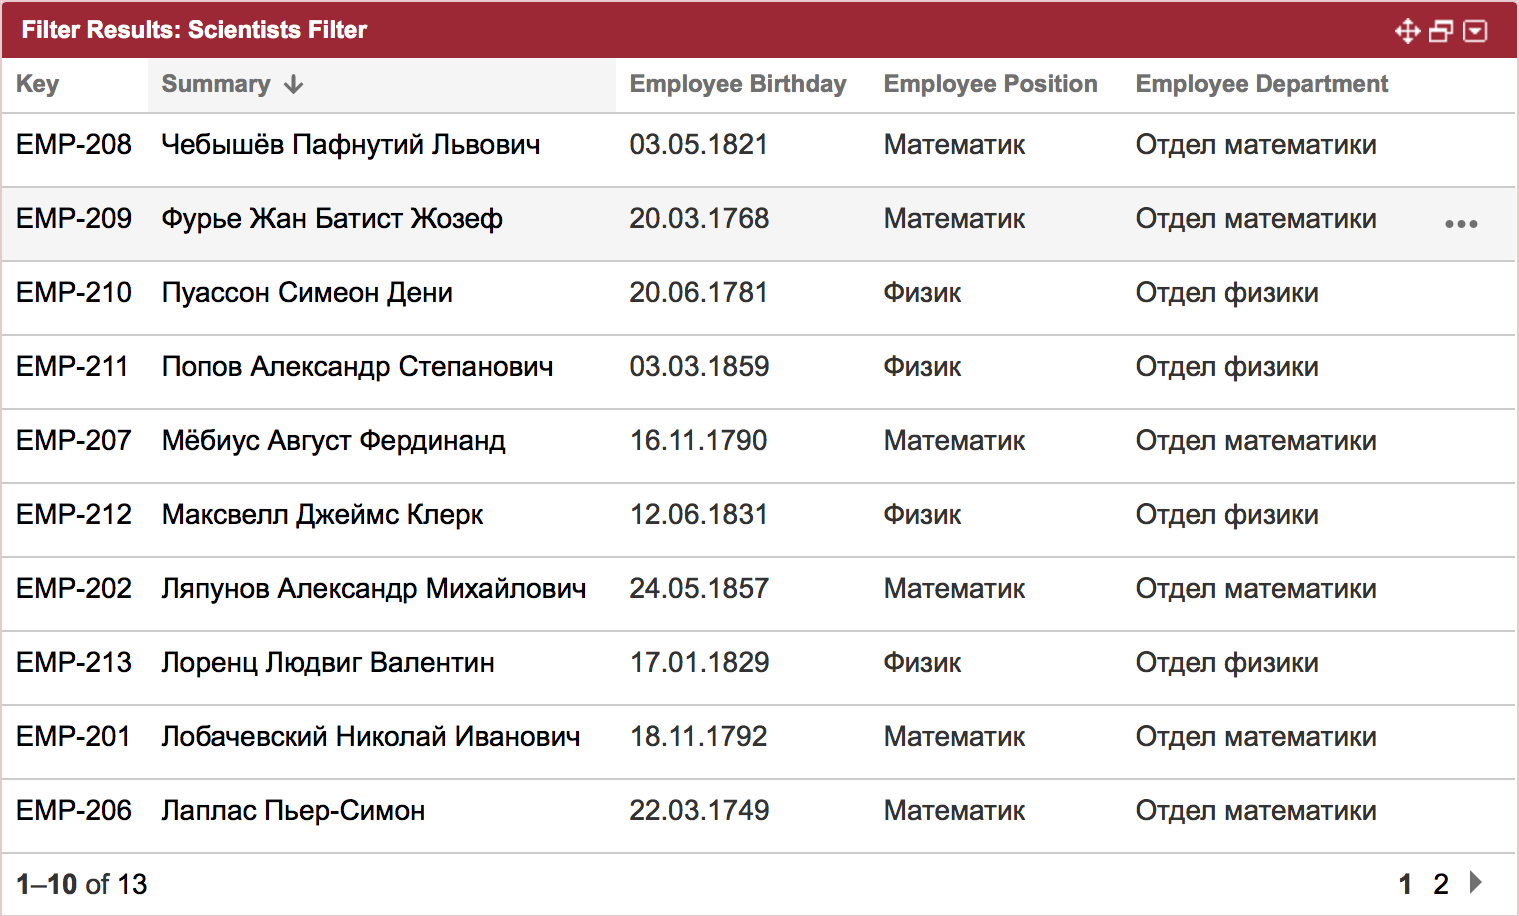Sort by the Key column header
Viewport: 1519px width, 916px height.
(37, 84)
